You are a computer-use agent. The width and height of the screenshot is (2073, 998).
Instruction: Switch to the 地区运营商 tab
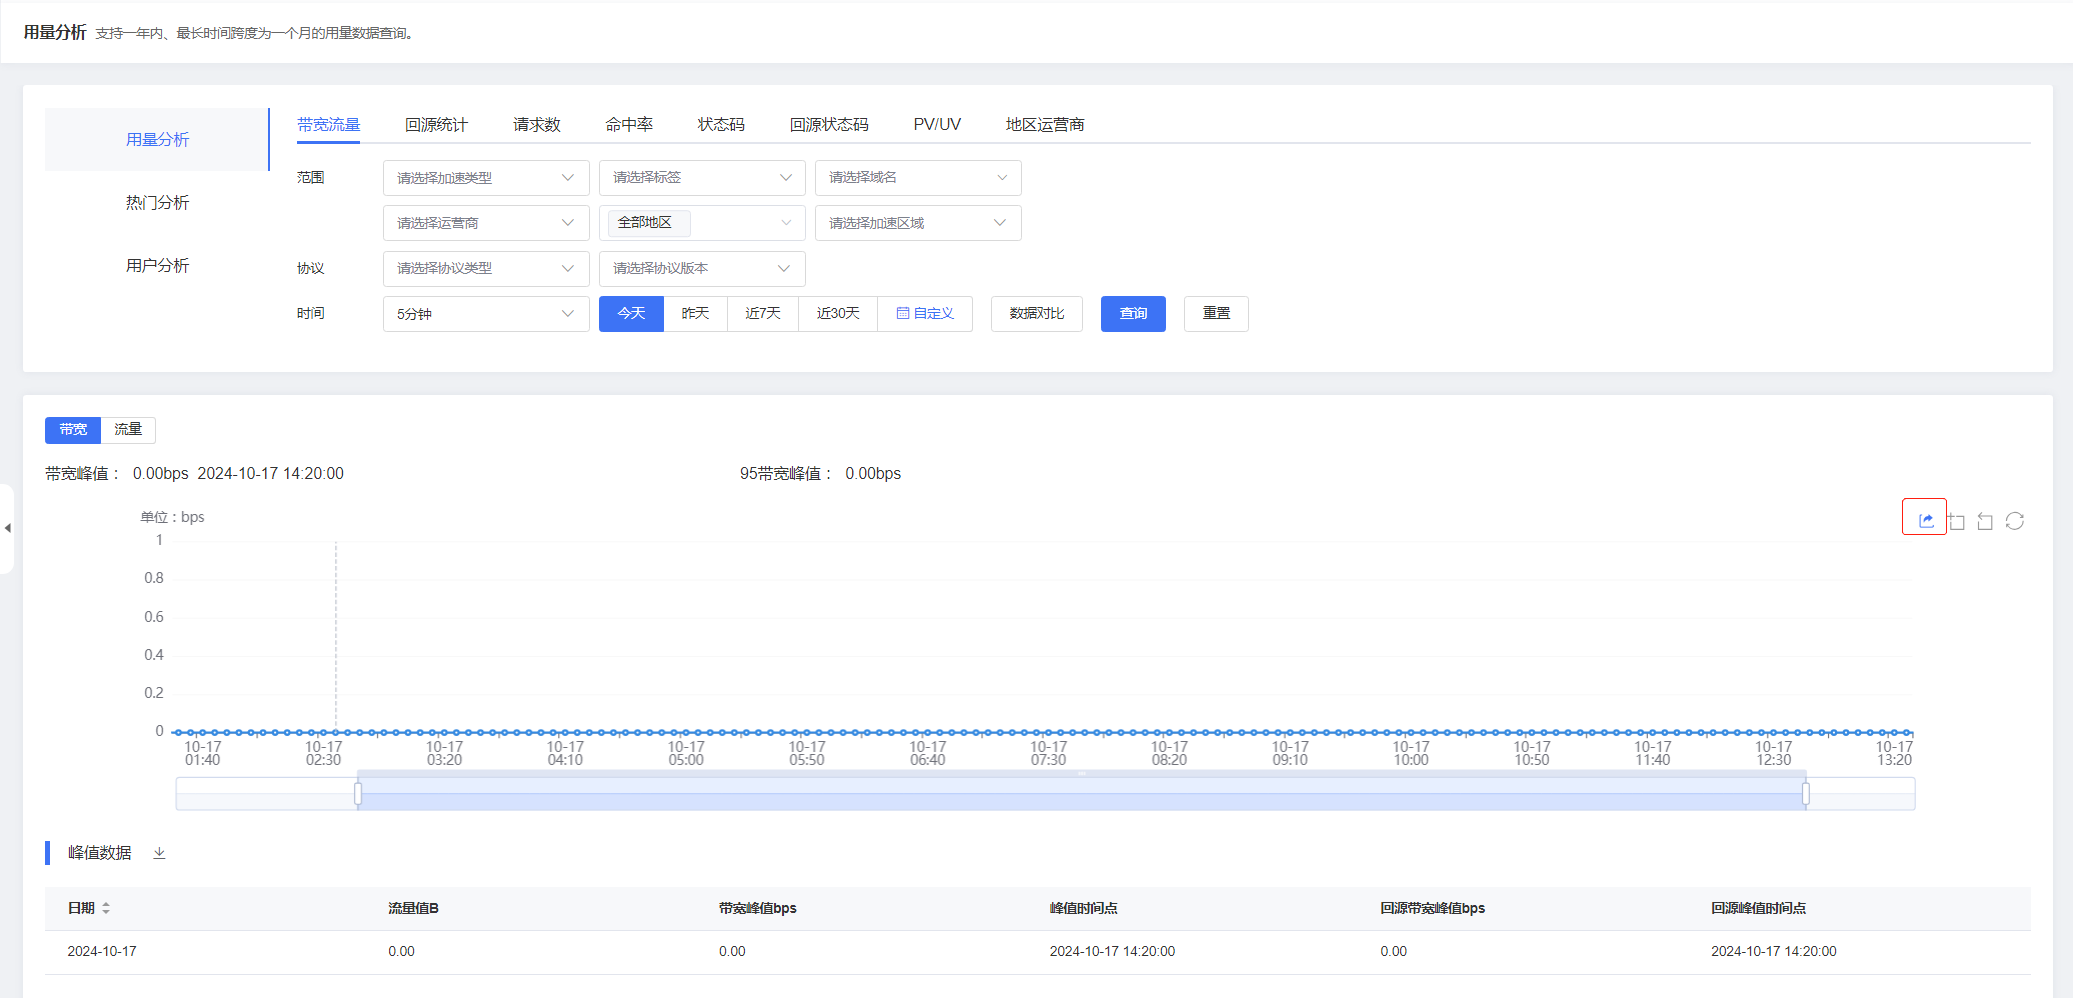(x=1045, y=125)
